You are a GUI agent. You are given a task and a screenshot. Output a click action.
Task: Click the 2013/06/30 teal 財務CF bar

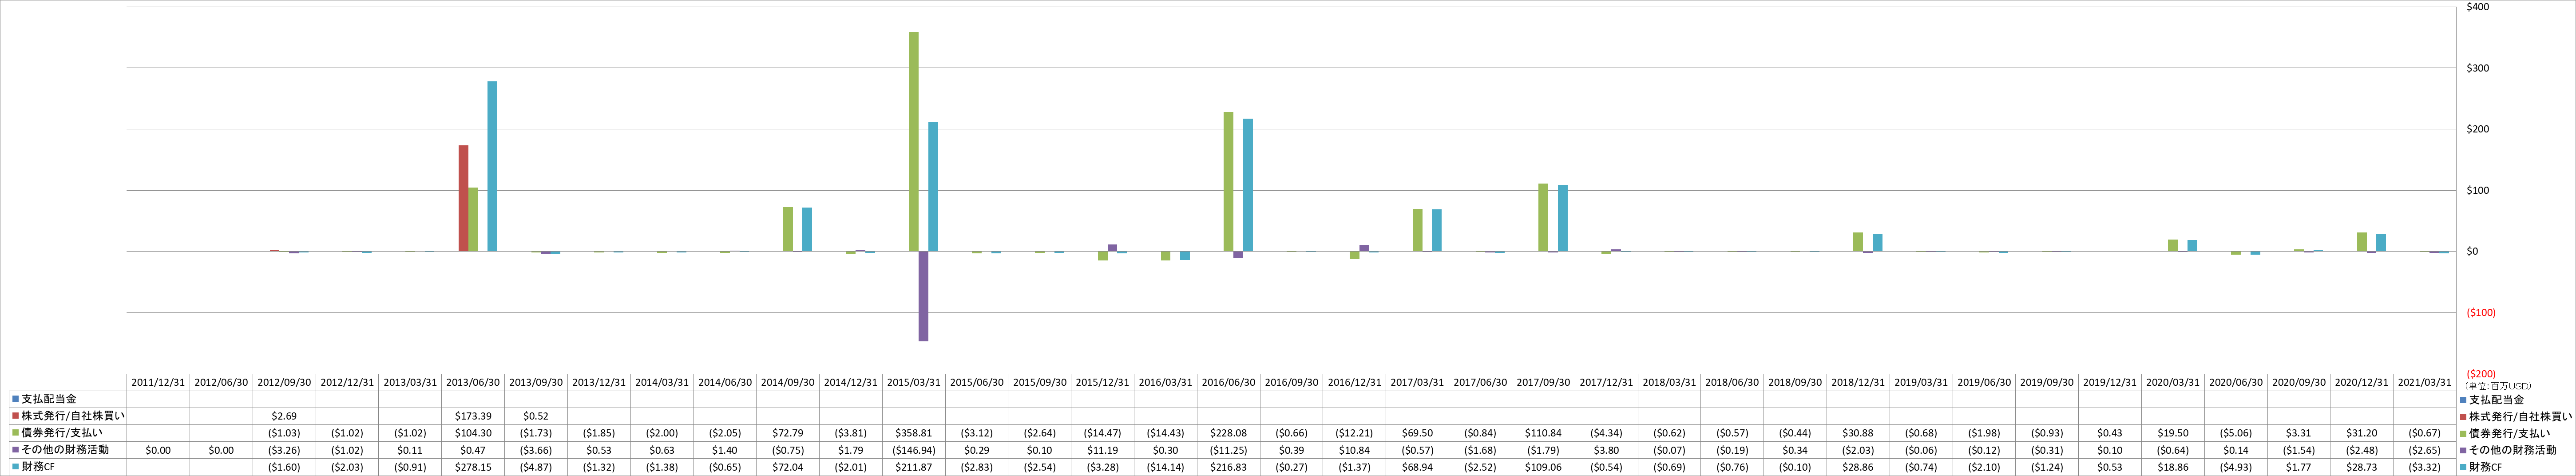click(x=492, y=167)
